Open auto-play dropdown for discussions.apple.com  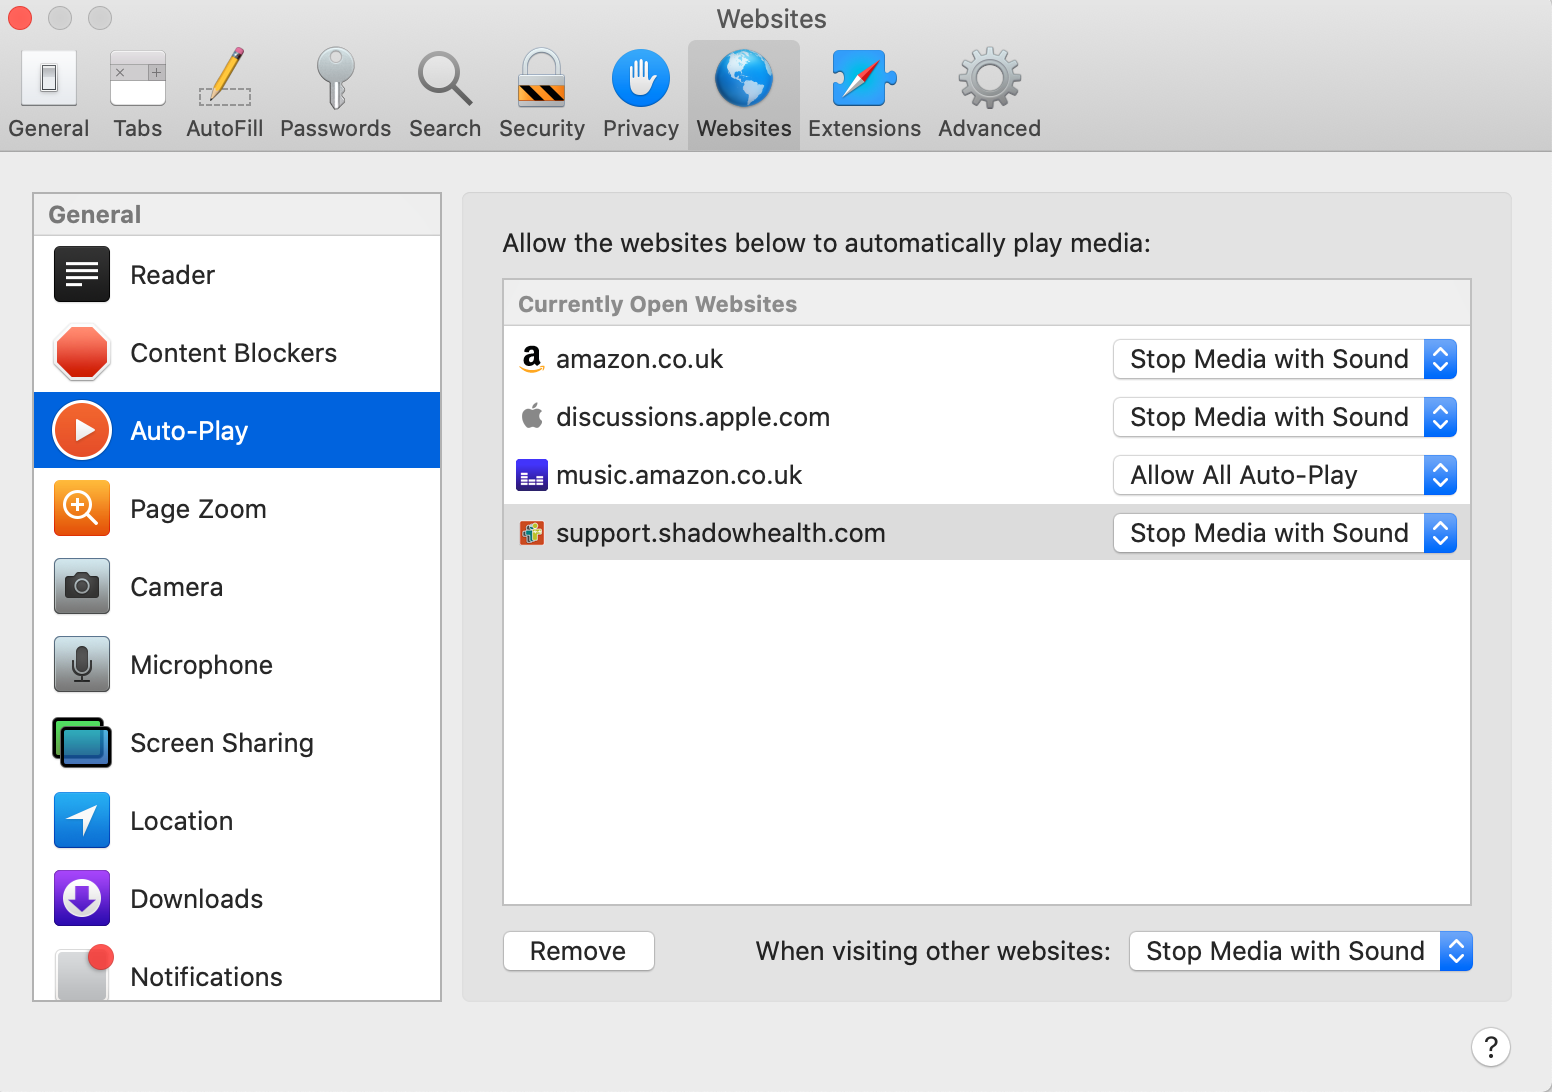[1285, 417]
